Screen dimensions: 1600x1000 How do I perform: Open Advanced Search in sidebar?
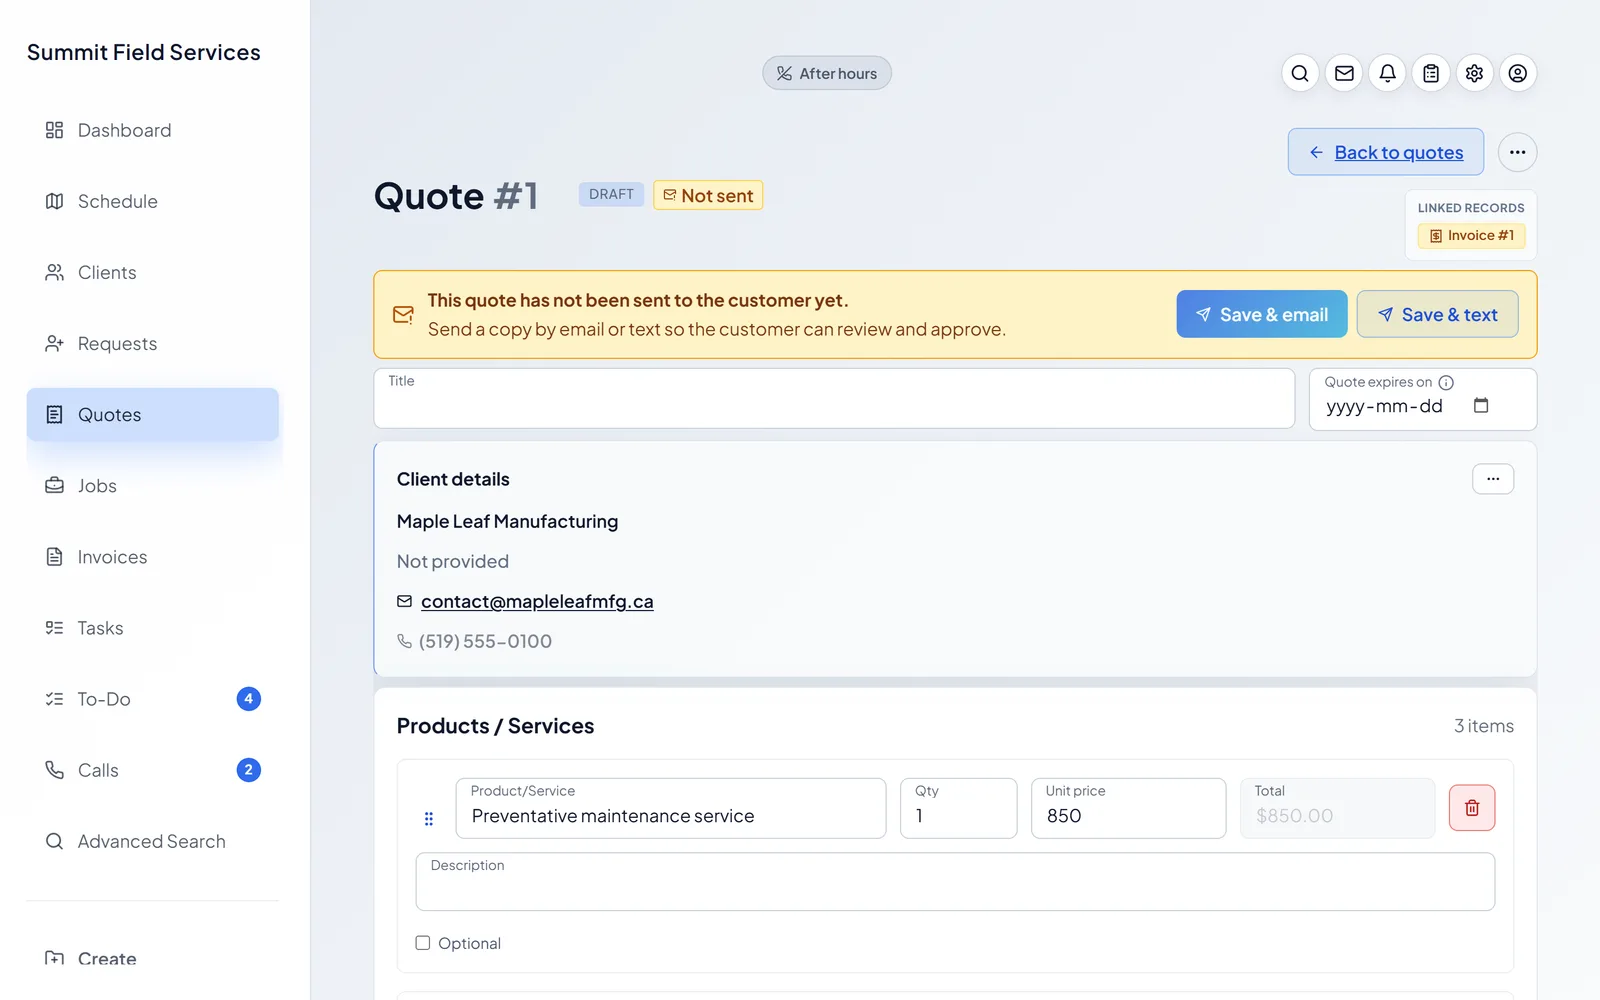pos(152,841)
